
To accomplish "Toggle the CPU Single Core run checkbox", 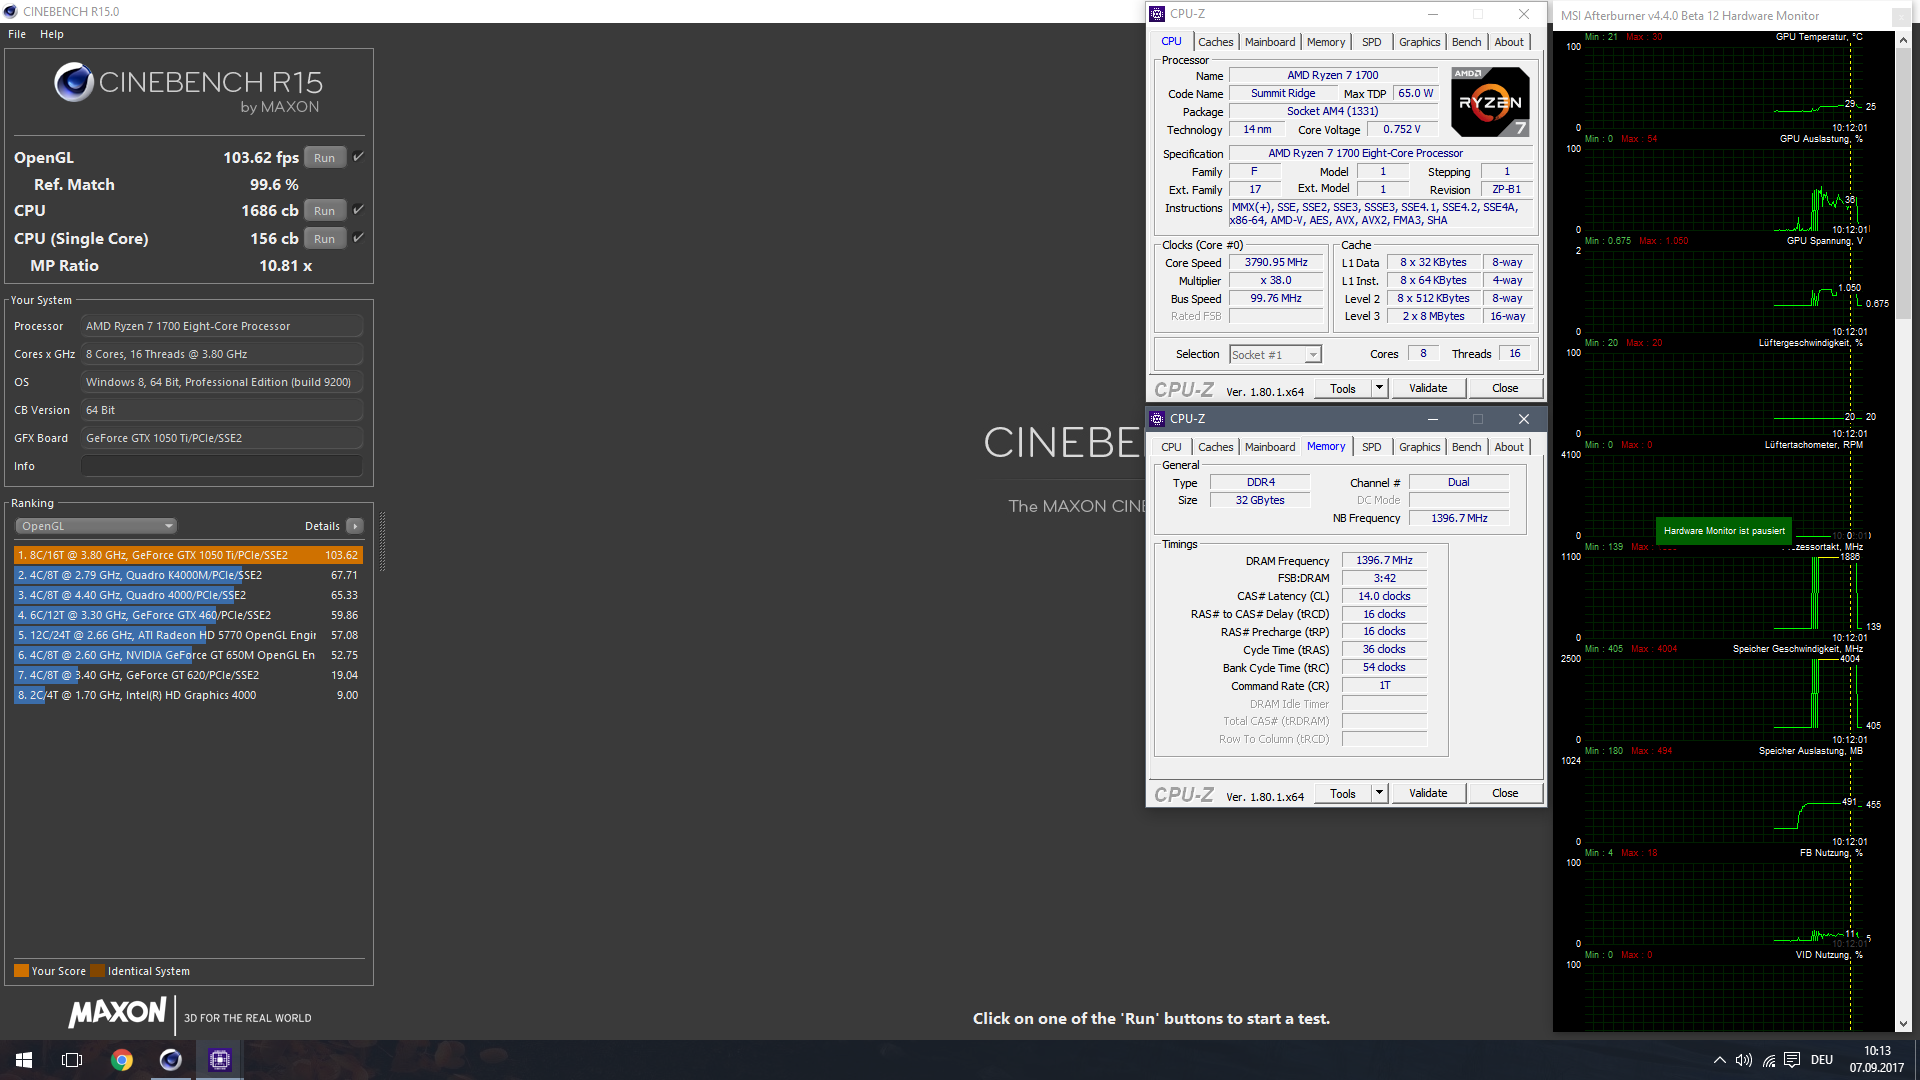I will pyautogui.click(x=359, y=237).
